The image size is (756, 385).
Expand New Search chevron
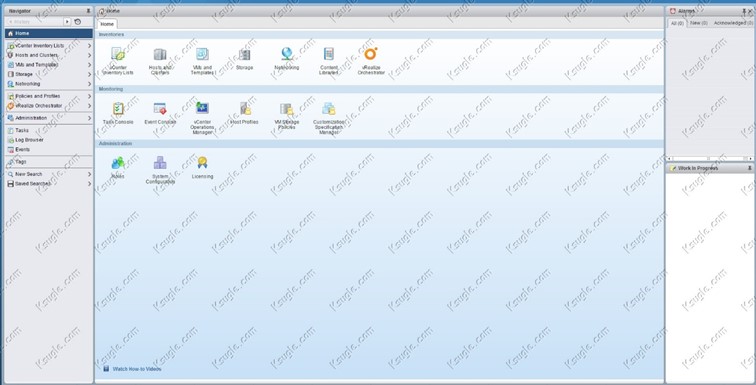(x=90, y=174)
